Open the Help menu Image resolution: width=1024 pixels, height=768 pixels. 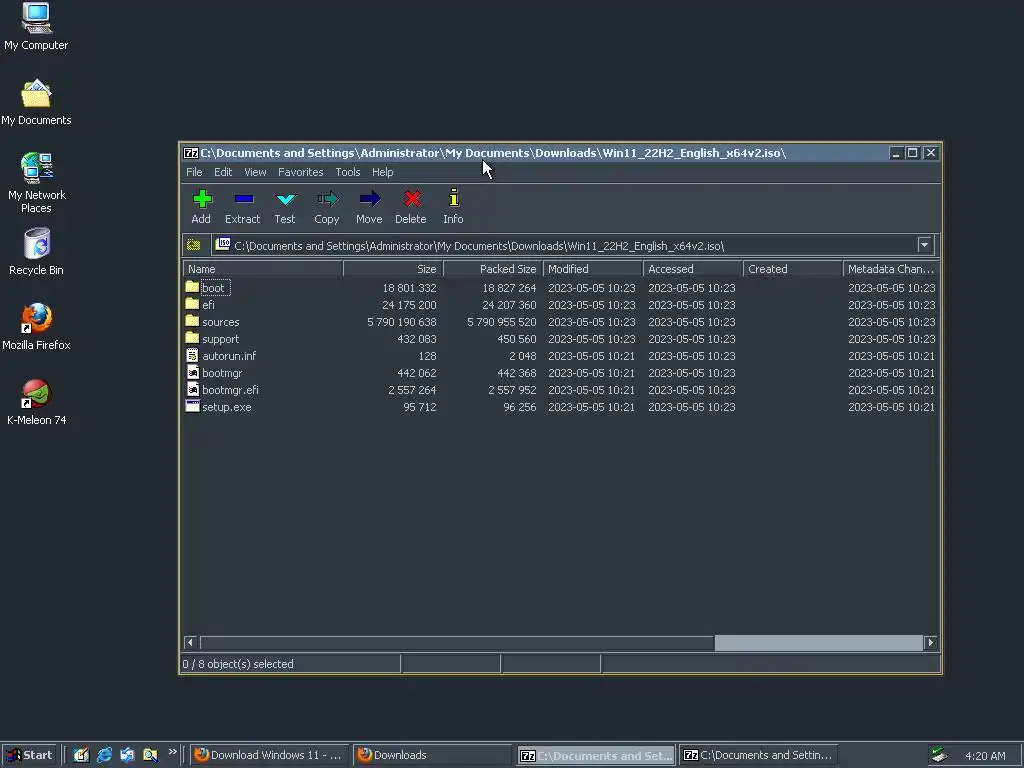coord(383,172)
